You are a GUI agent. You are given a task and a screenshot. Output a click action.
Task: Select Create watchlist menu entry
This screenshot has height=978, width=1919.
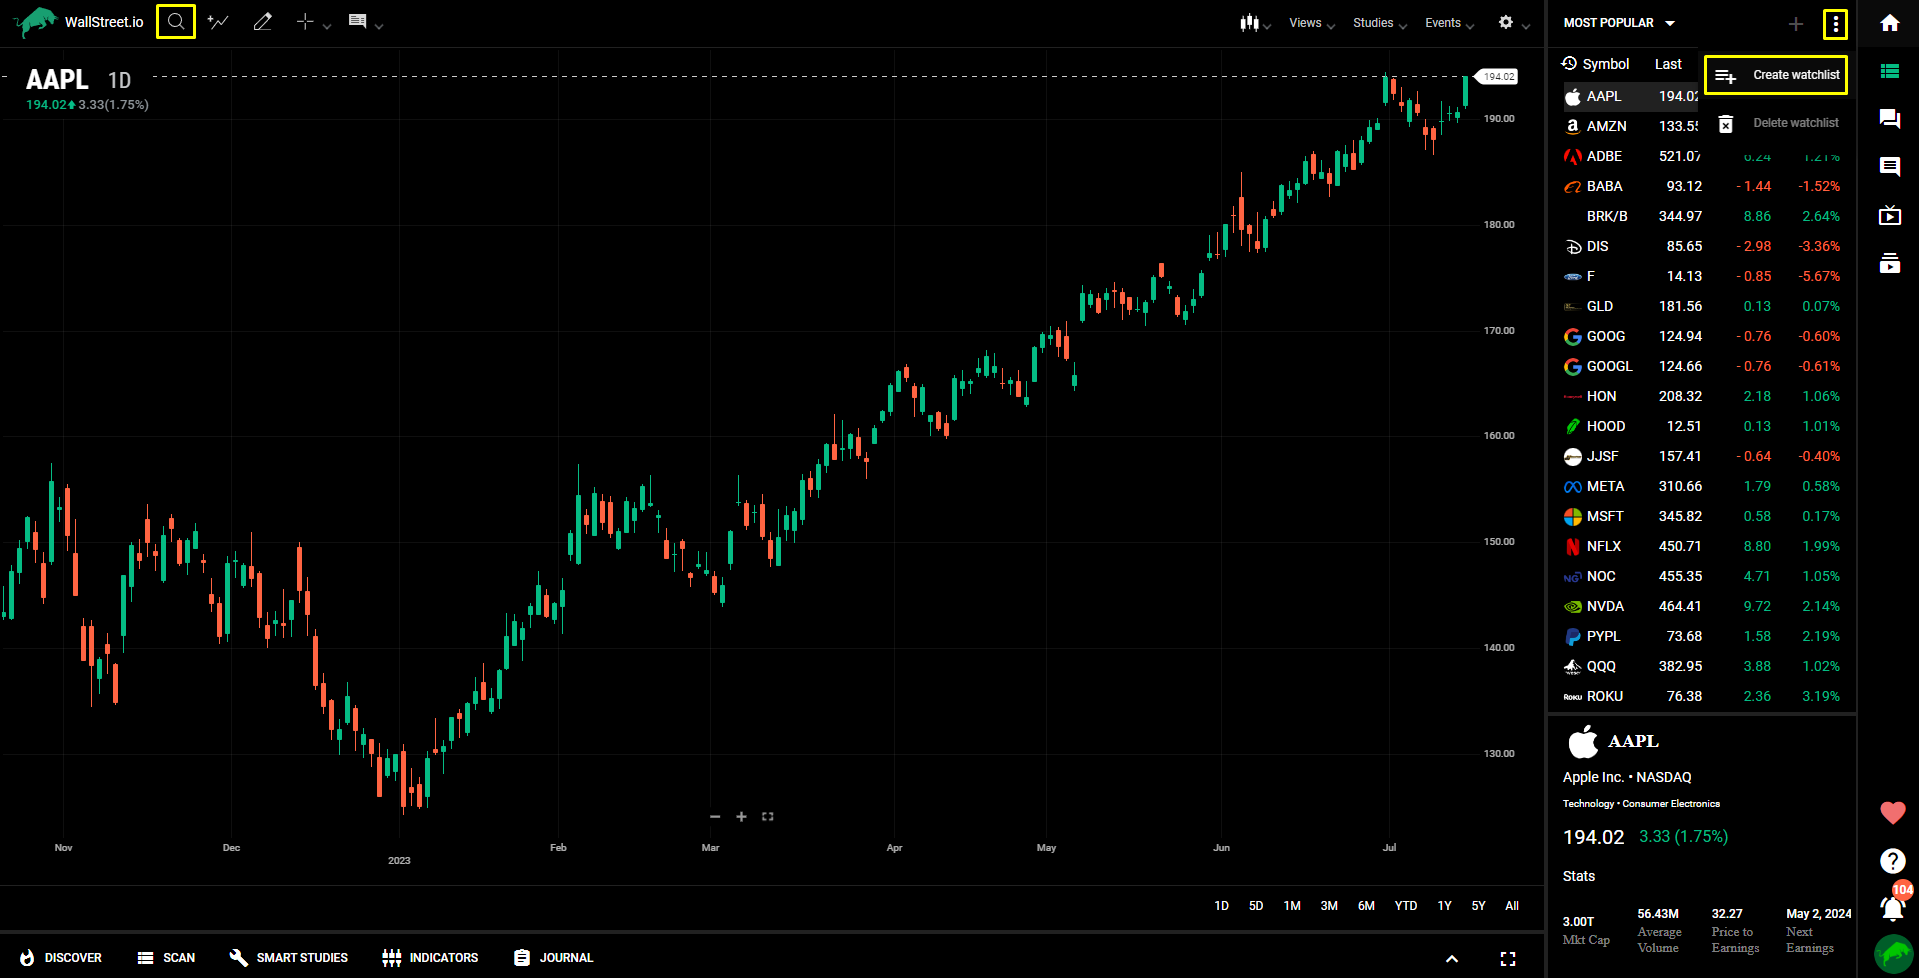click(x=1776, y=75)
